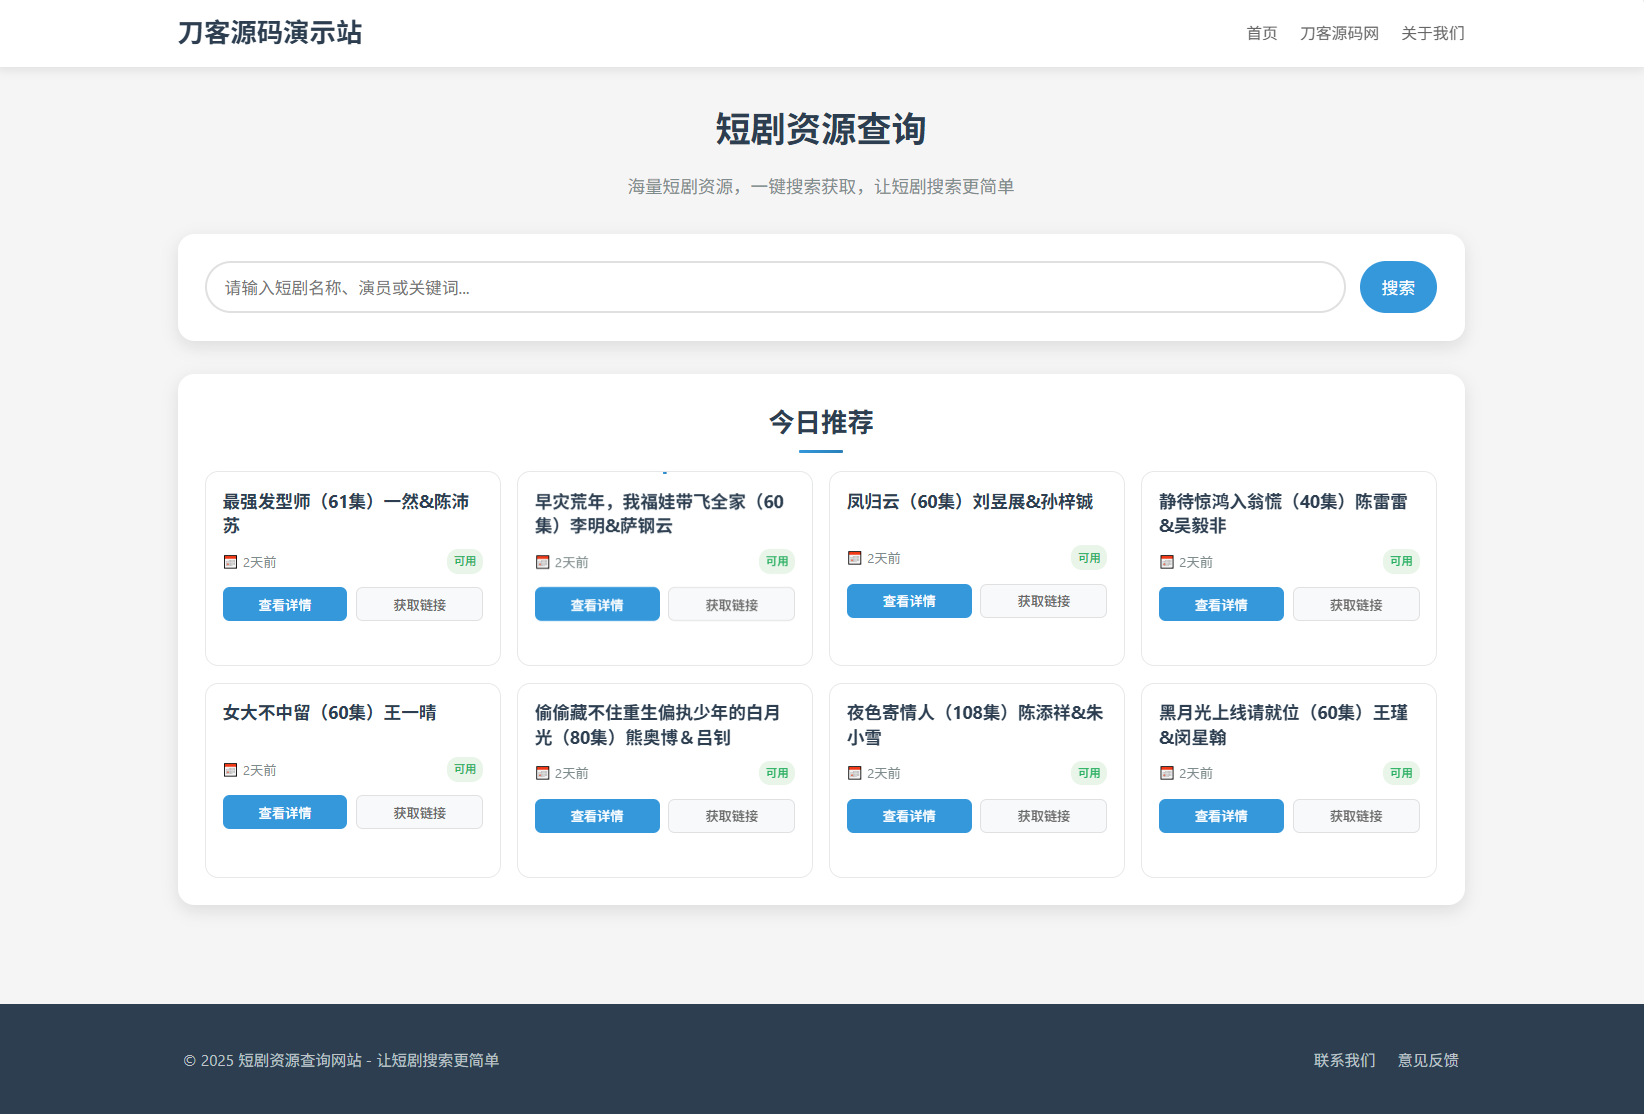Click the calendar icon on 黑月光上线请就位 card
Screen dimensions: 1644x1114
pos(1166,772)
